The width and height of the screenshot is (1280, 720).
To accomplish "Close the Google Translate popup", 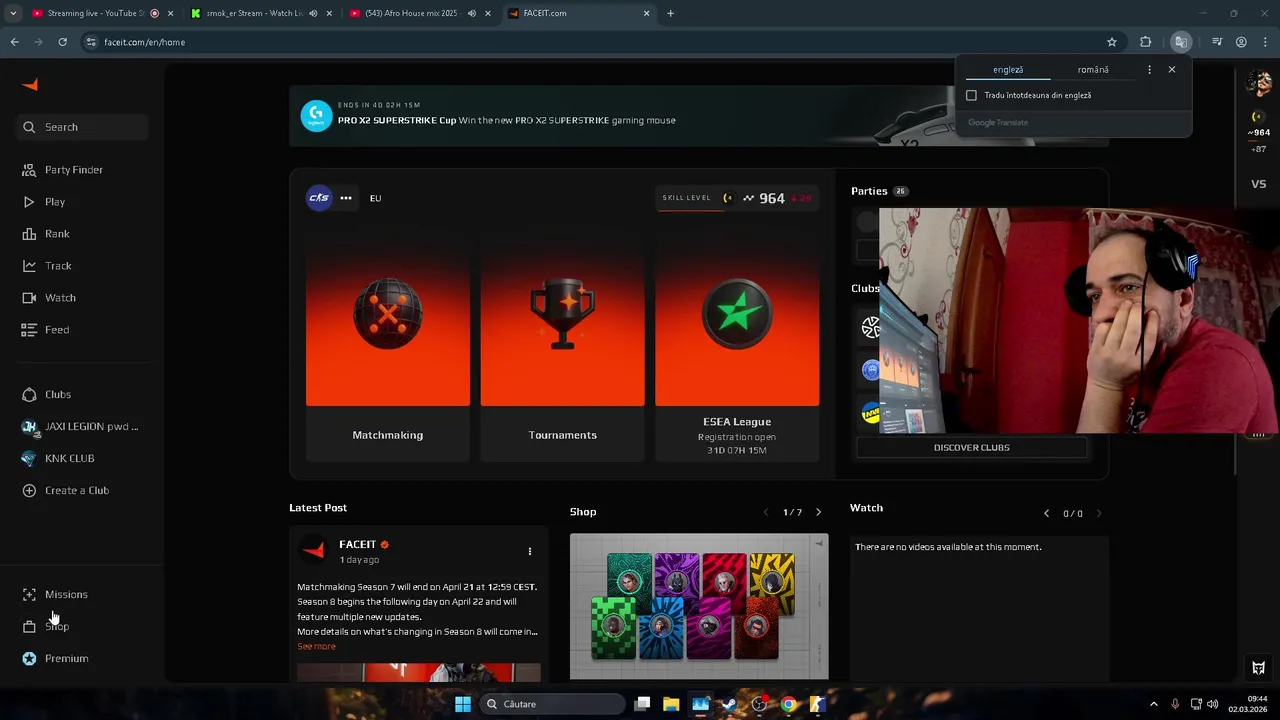I will point(1172,70).
